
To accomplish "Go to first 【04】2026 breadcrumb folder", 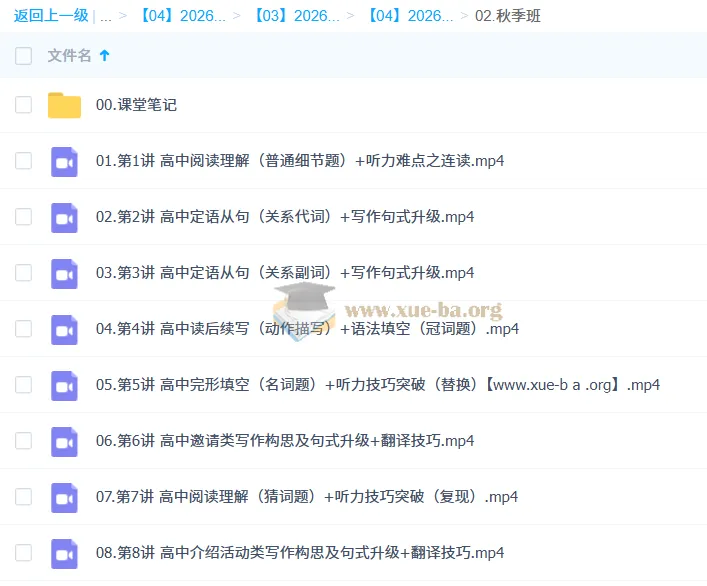I will 182,16.
